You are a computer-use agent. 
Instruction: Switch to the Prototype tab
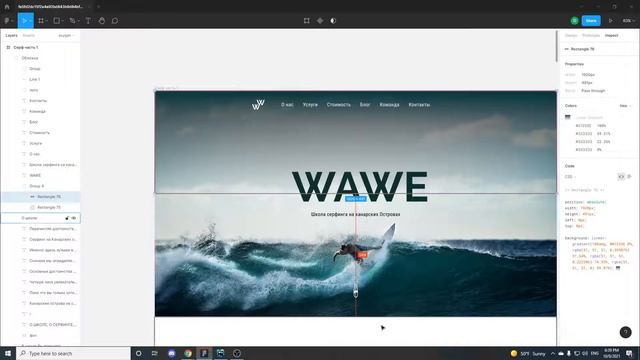click(x=591, y=36)
